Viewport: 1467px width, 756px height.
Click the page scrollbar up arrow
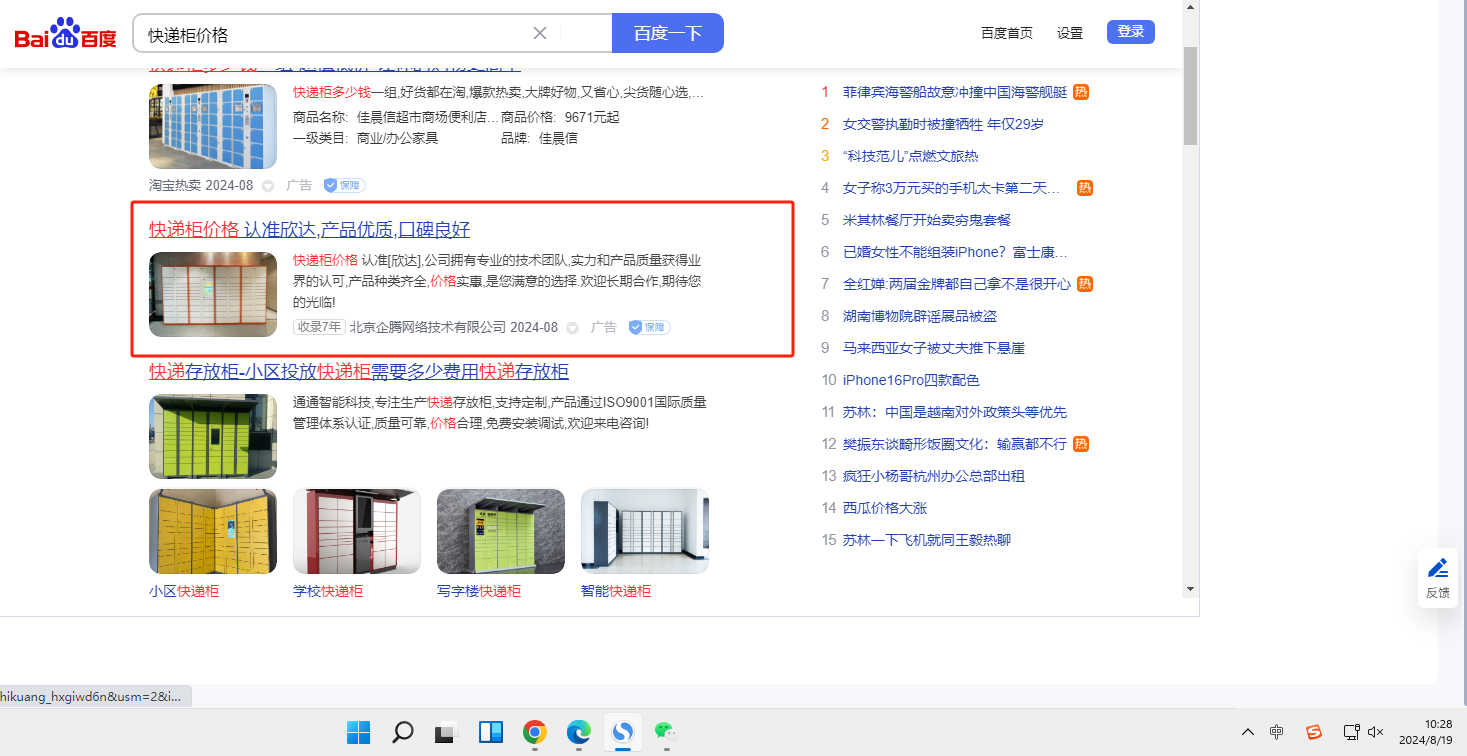coord(1190,8)
